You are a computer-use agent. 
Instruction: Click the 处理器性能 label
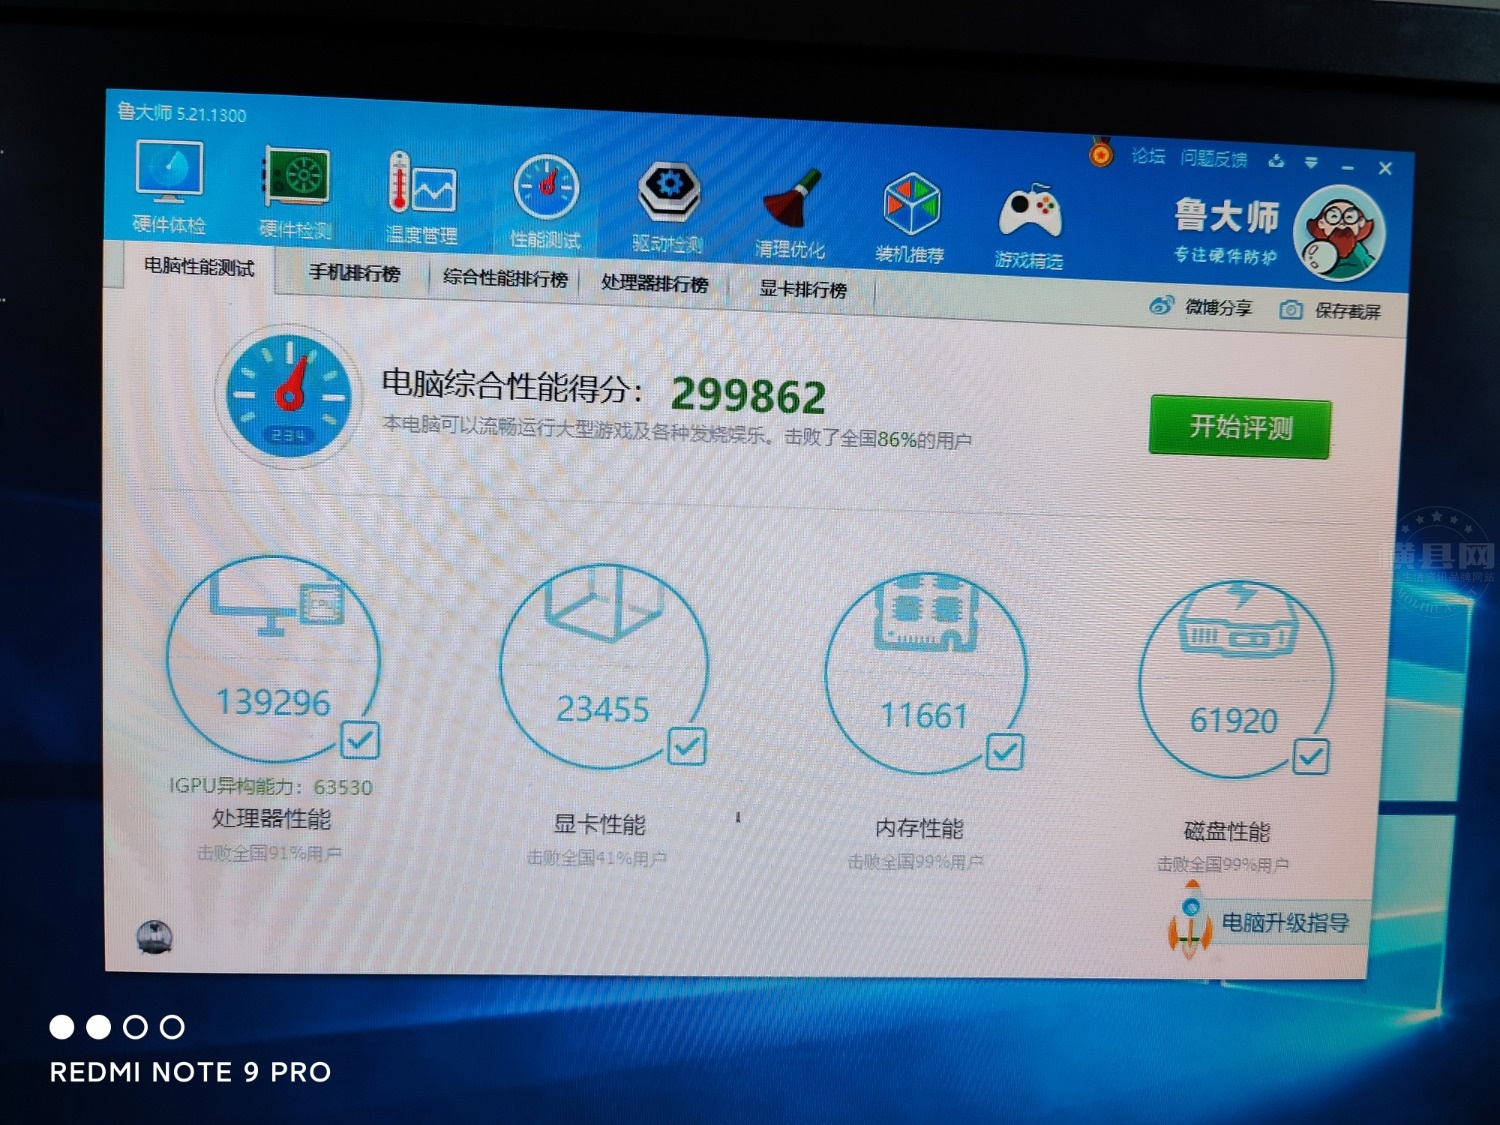click(x=271, y=818)
